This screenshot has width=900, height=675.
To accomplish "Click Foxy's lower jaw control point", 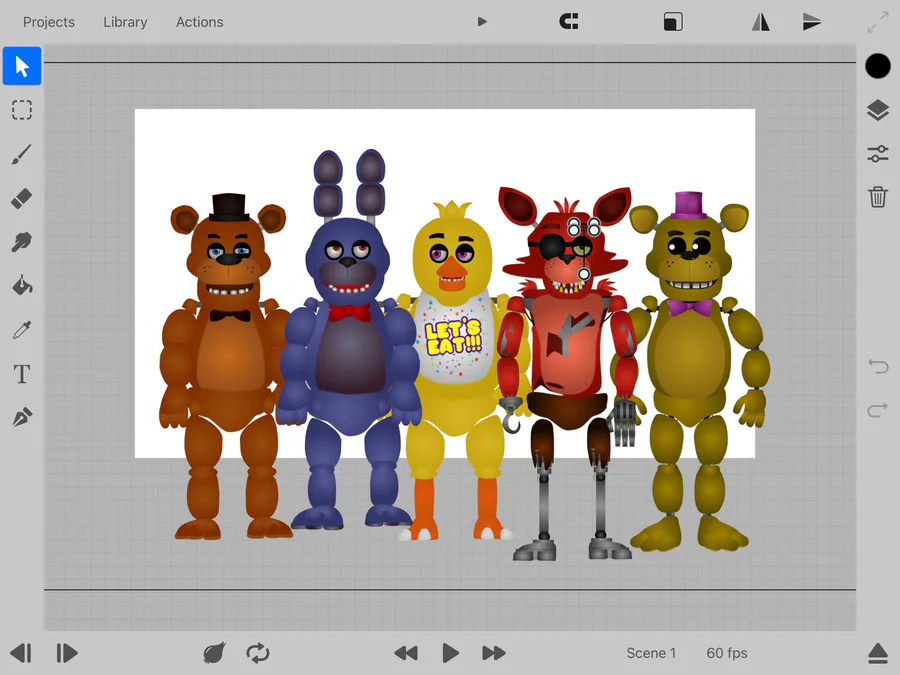I will coord(584,274).
